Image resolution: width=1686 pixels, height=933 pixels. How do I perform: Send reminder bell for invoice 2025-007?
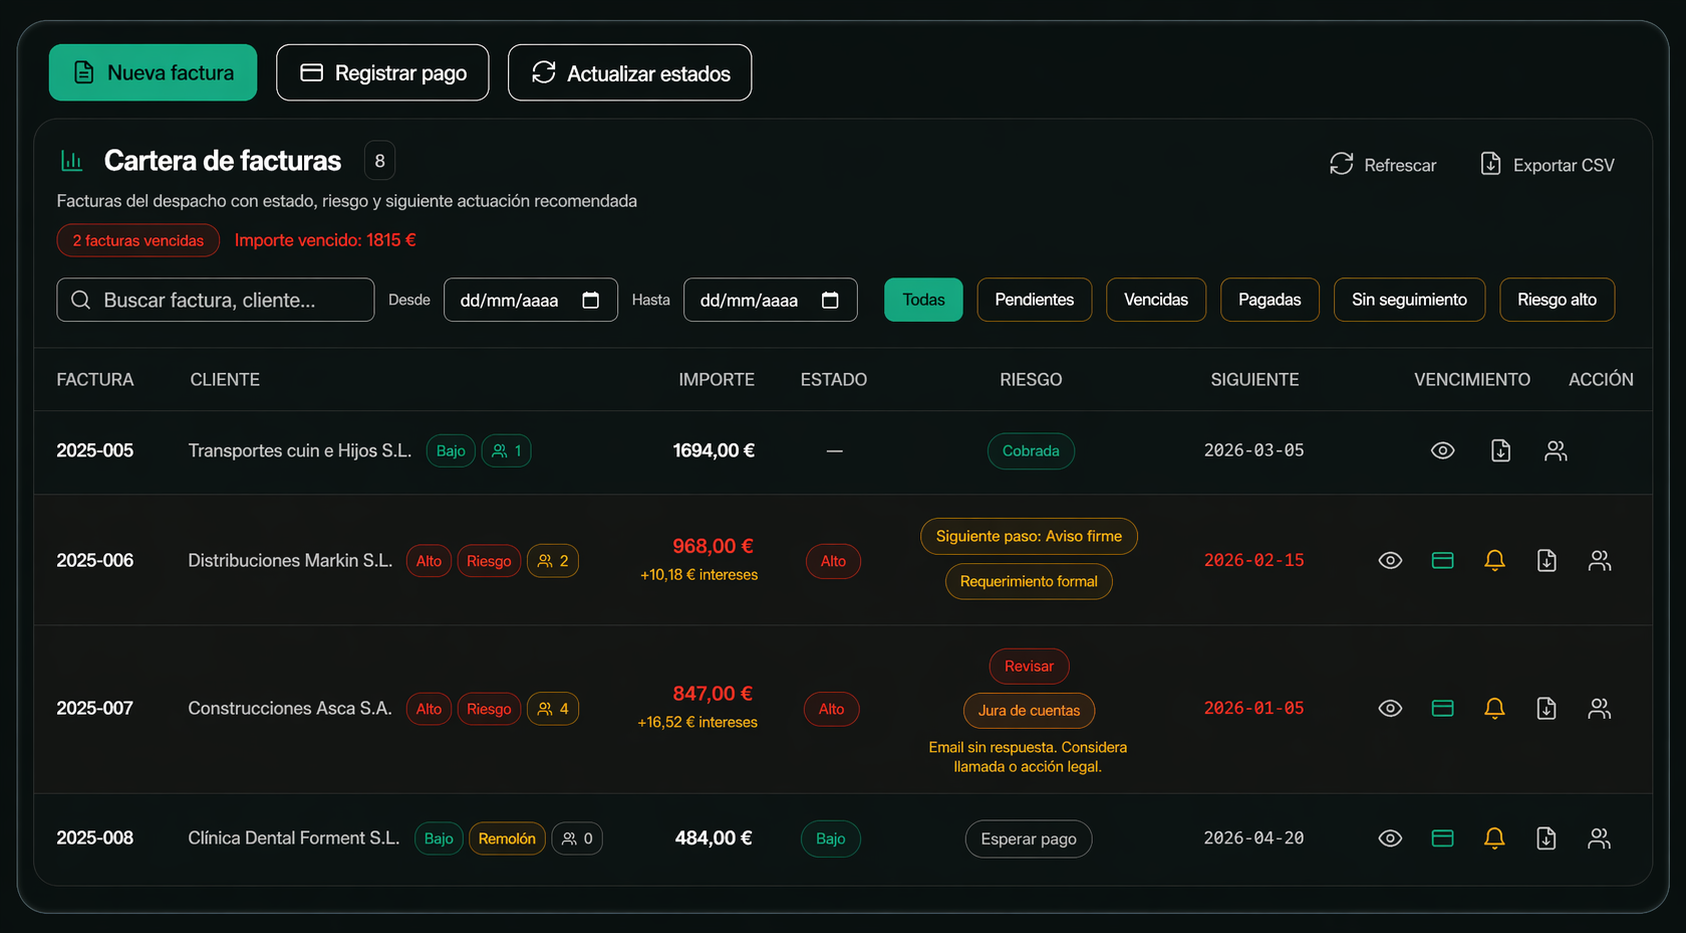click(x=1494, y=709)
